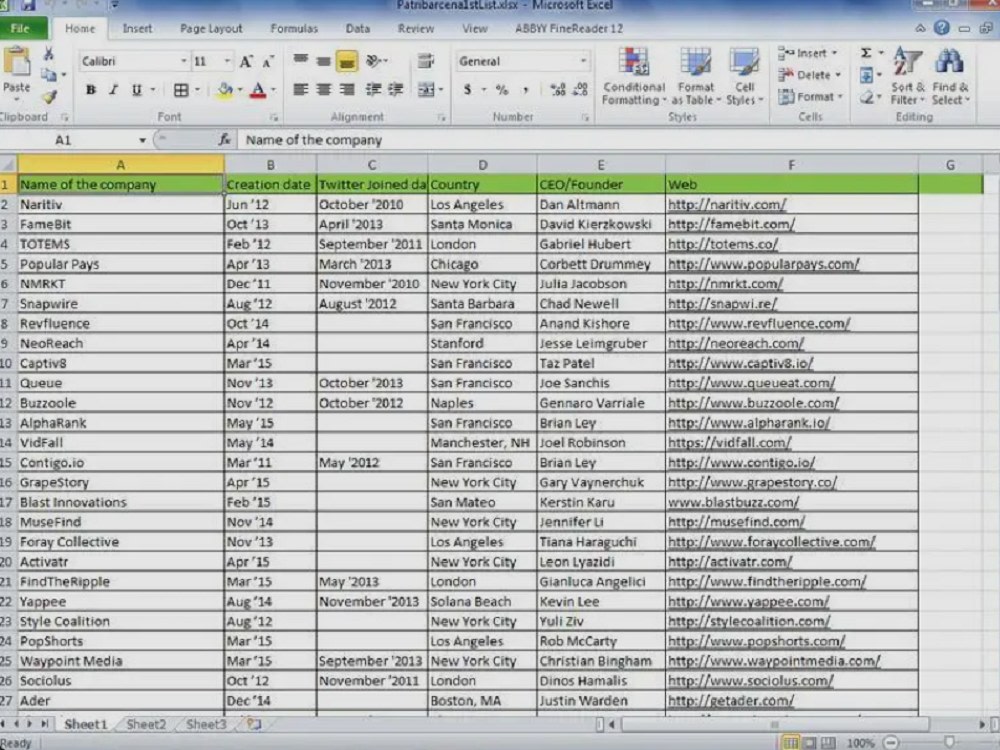Toggle Align Text Right

point(347,90)
